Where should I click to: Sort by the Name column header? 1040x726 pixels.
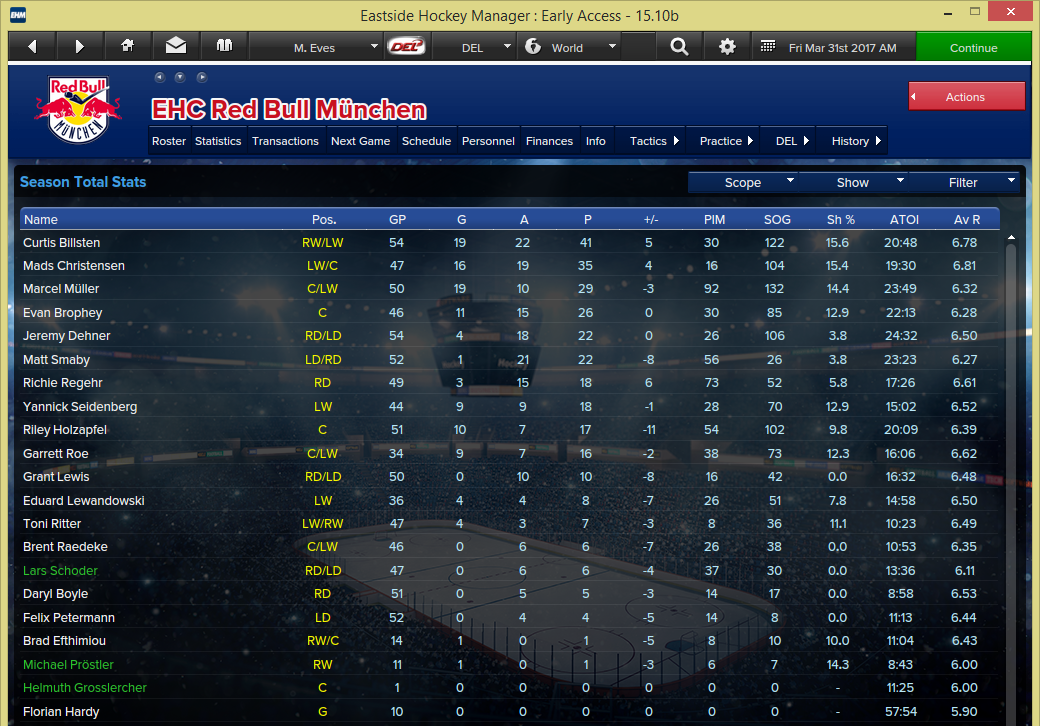tap(40, 219)
